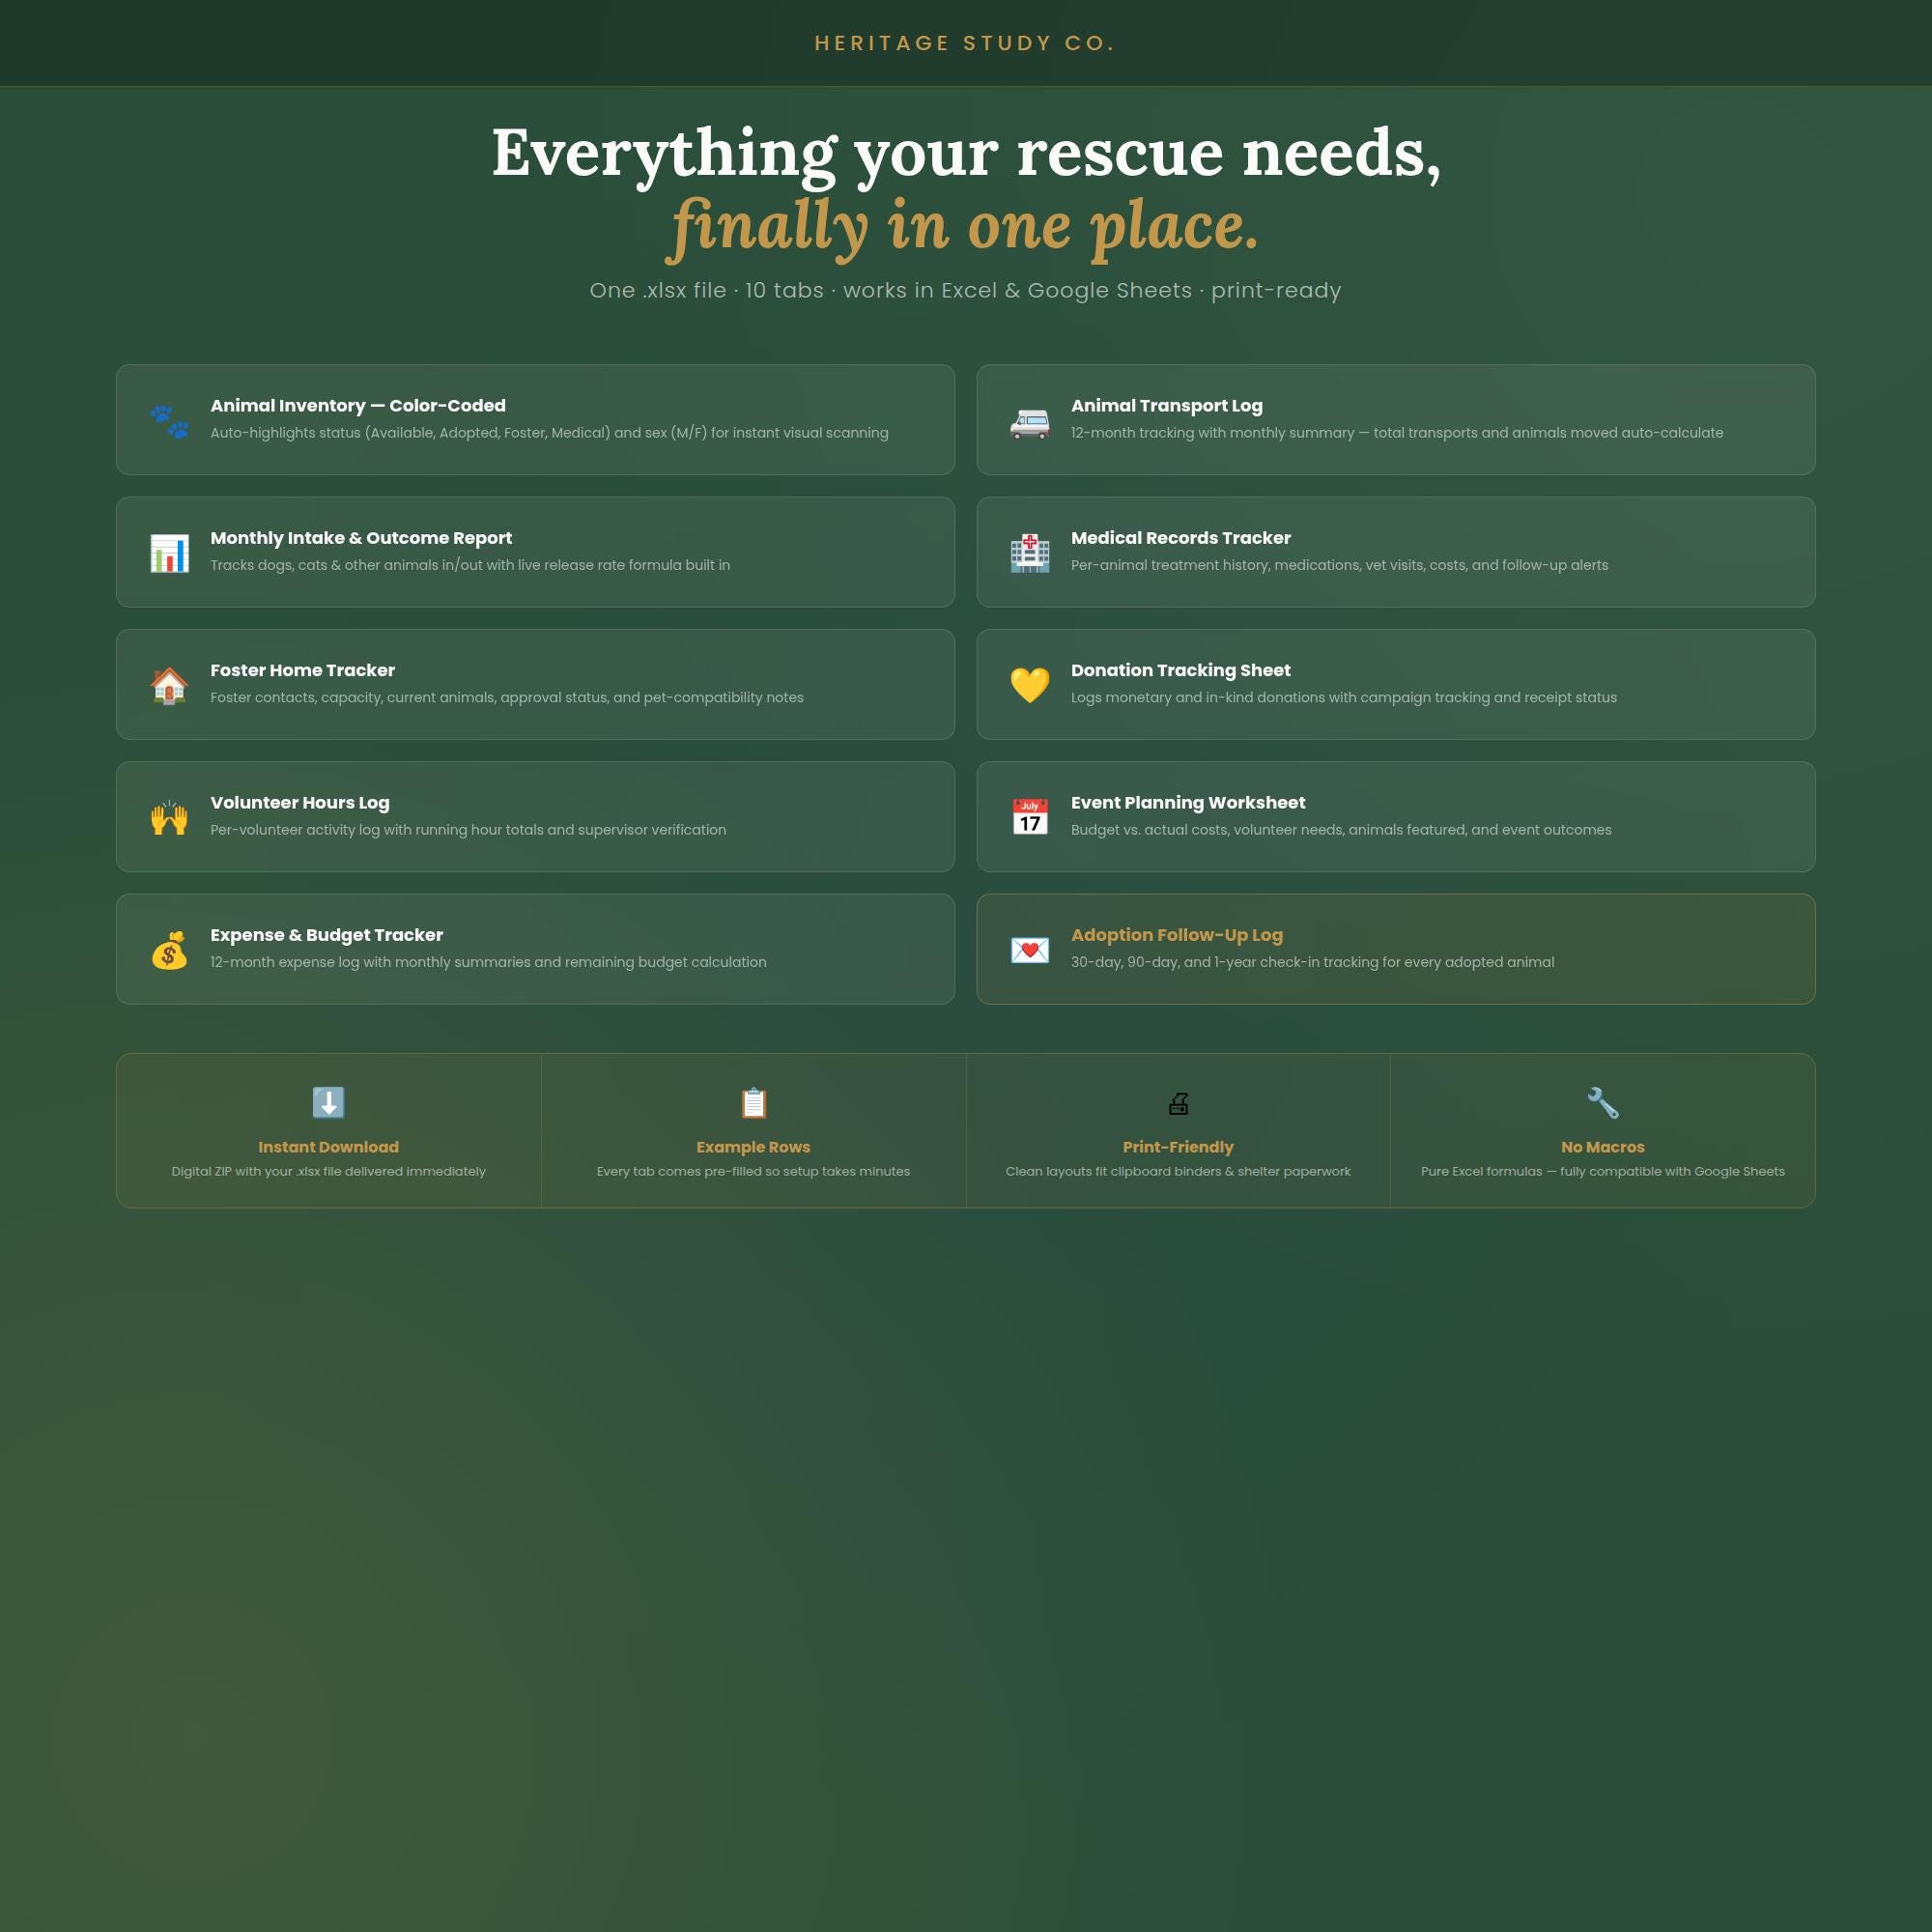Click the Instant Download label
The height and width of the screenshot is (1932, 1932).
pyautogui.click(x=328, y=1147)
